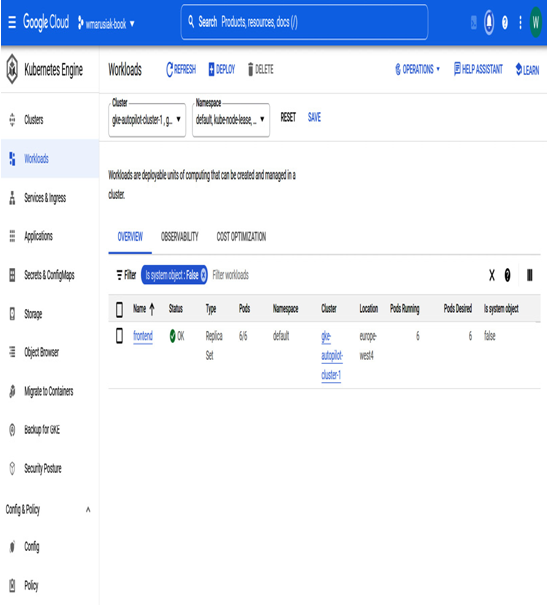
Task: Tick the frontend row checkbox
Action: (120, 336)
